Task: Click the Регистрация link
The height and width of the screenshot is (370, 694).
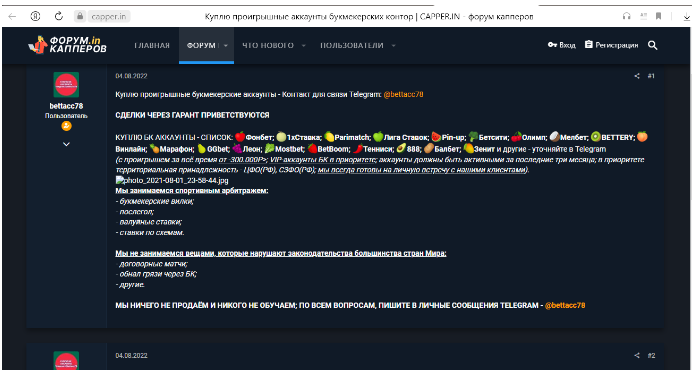Action: pos(611,45)
